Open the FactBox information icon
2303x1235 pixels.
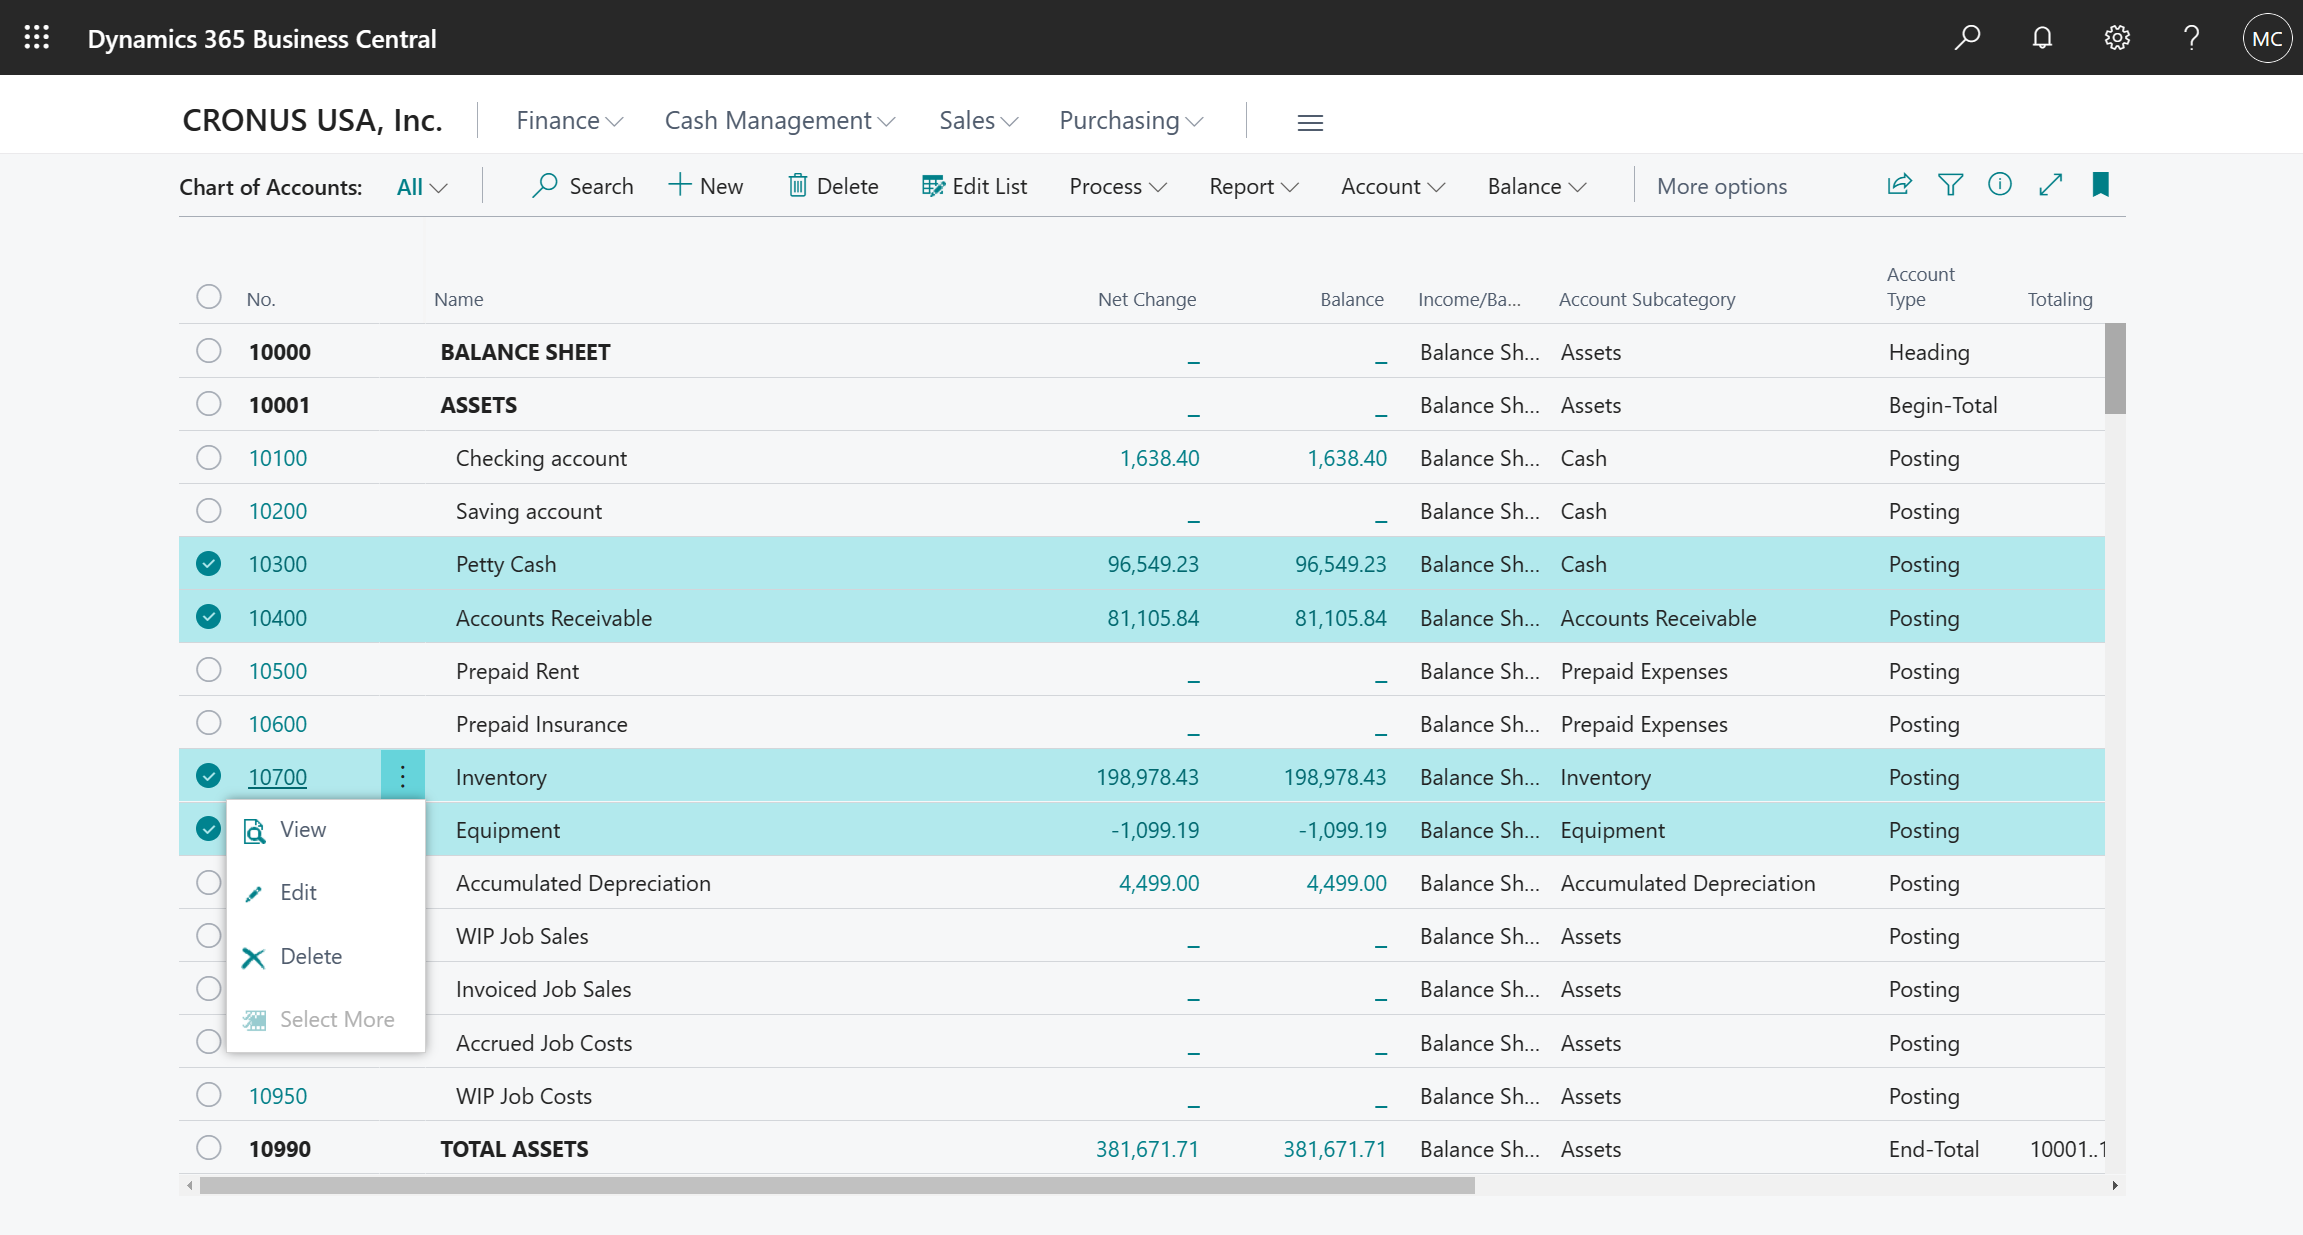point(2000,185)
